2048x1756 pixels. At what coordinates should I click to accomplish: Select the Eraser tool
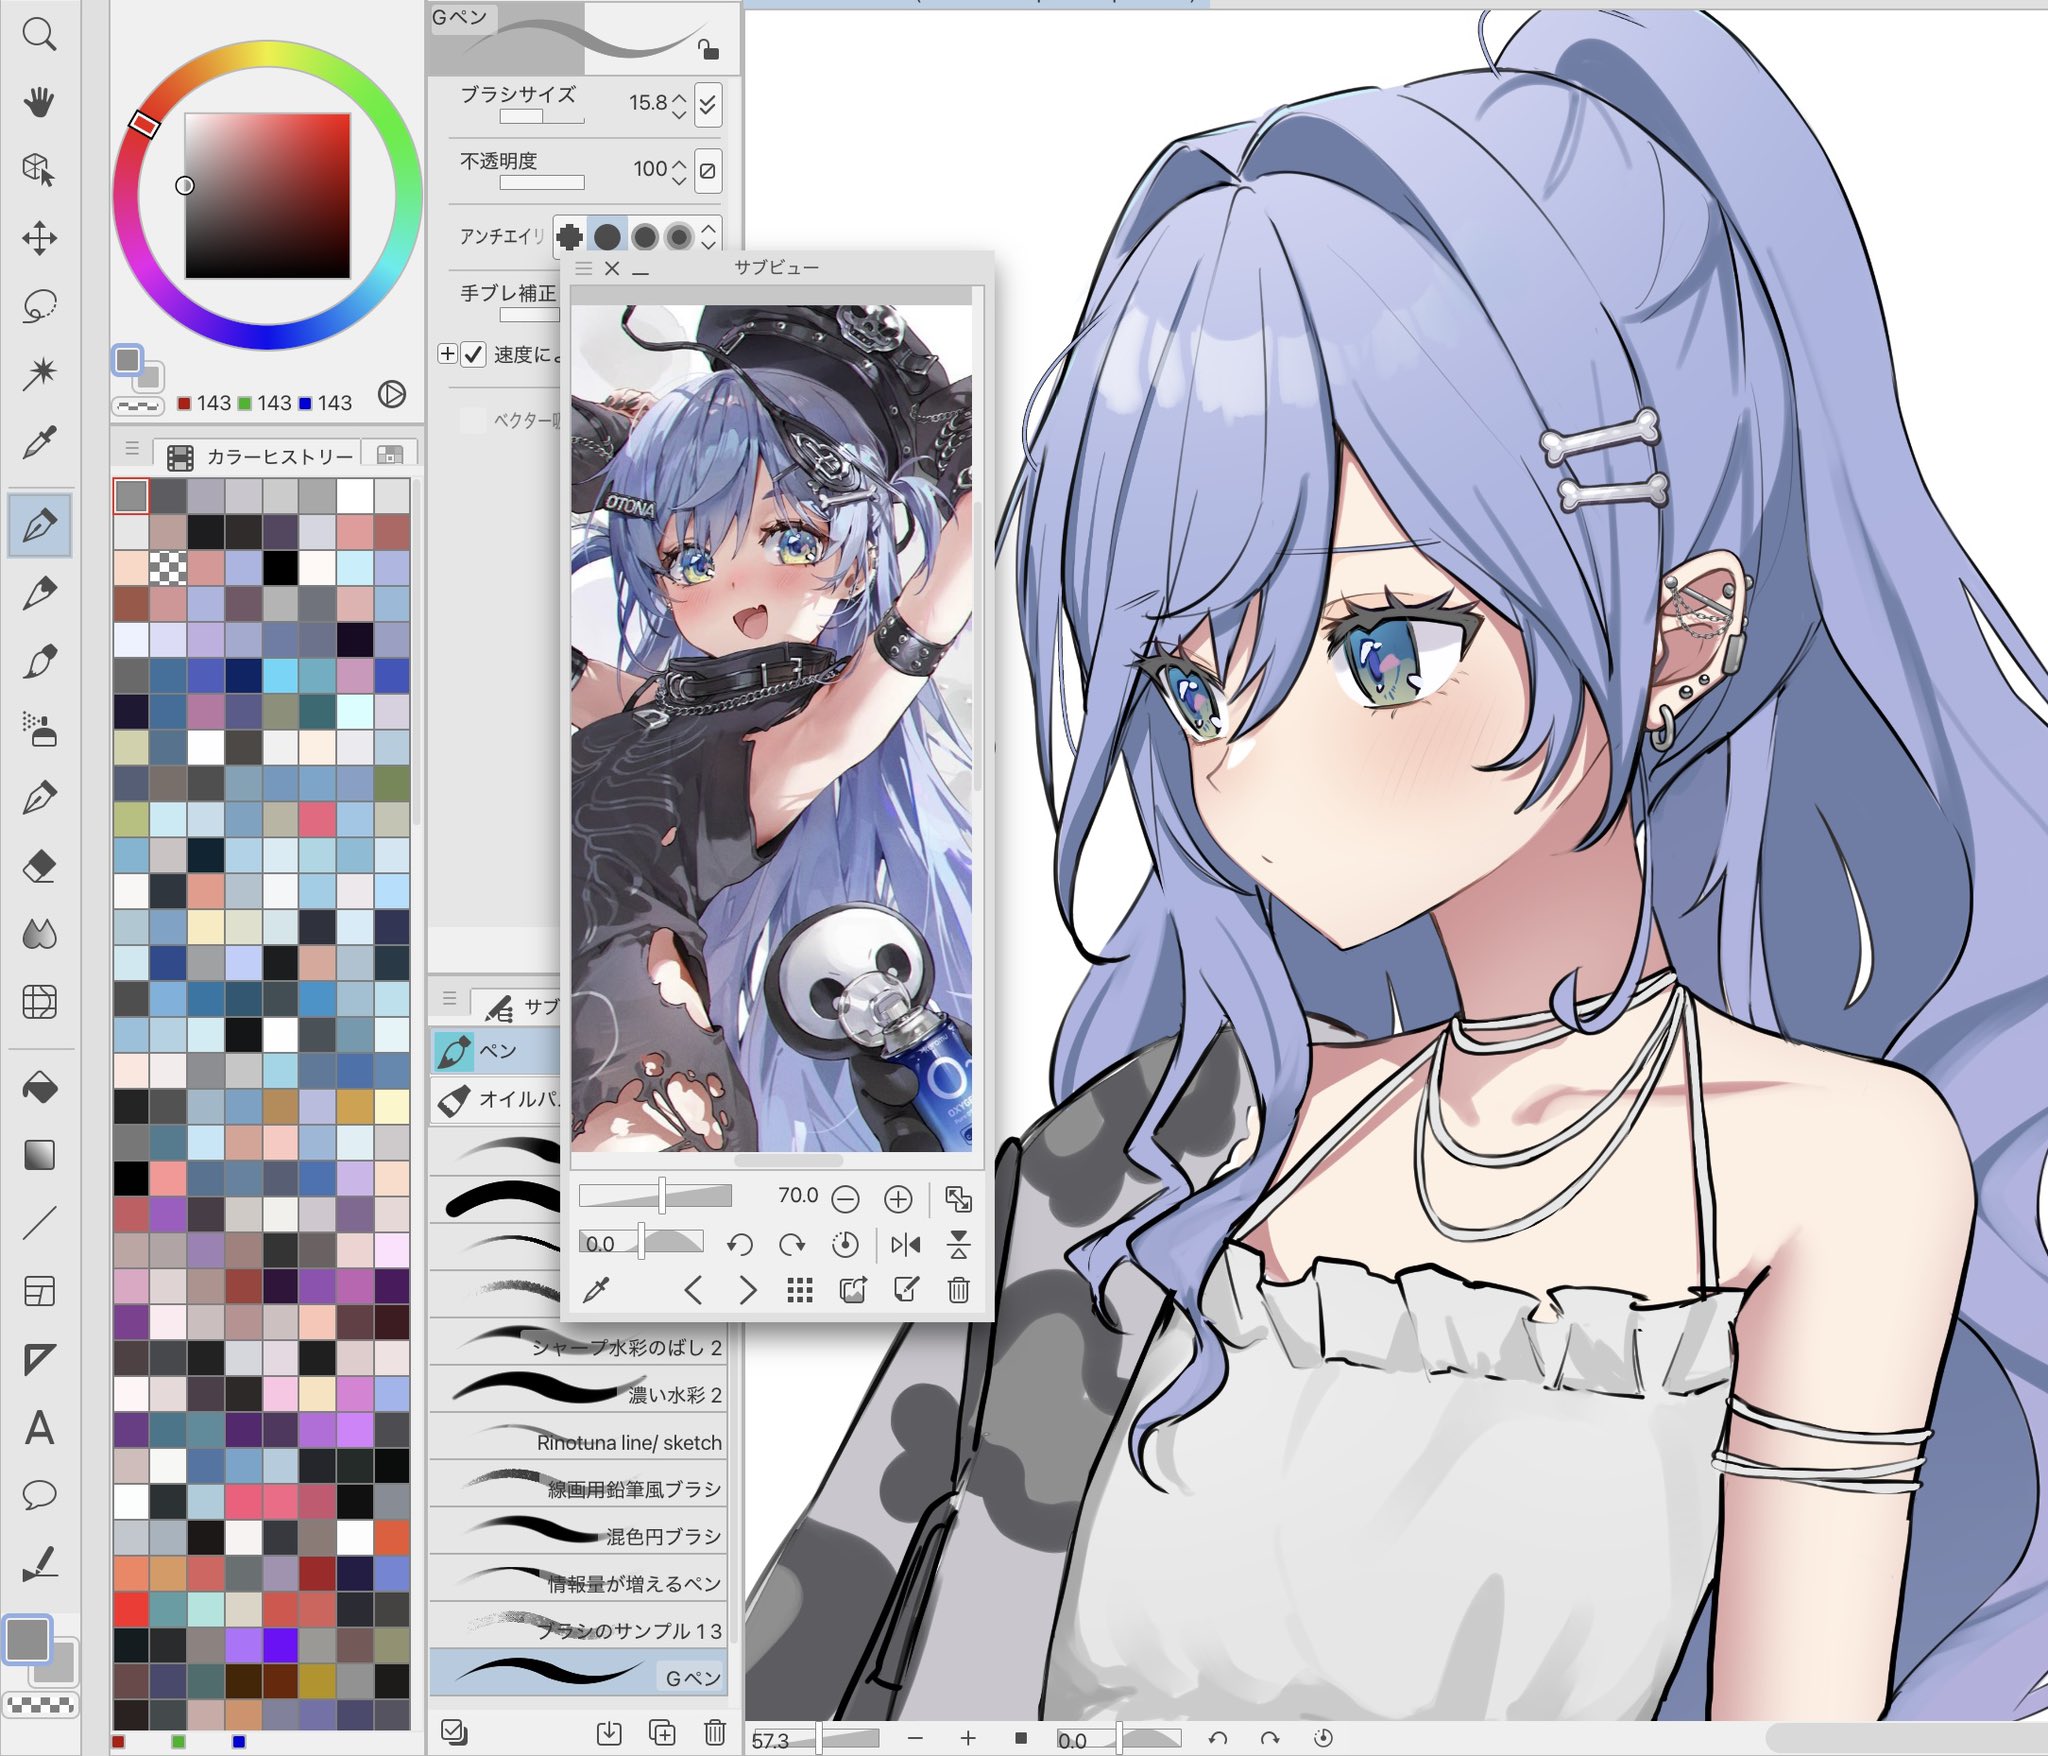pyautogui.click(x=39, y=866)
